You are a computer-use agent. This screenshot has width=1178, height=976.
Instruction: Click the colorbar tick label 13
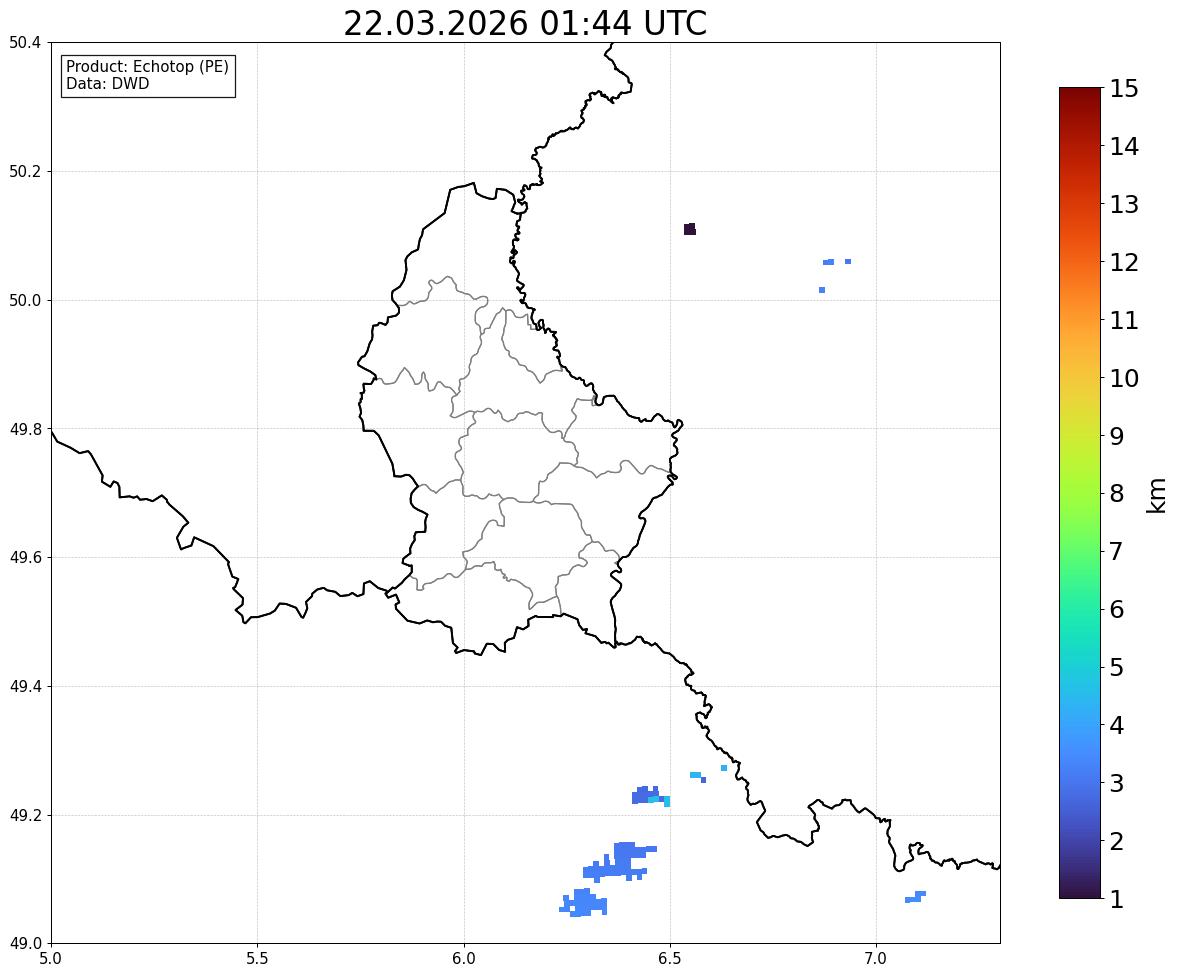pyautogui.click(x=1124, y=204)
